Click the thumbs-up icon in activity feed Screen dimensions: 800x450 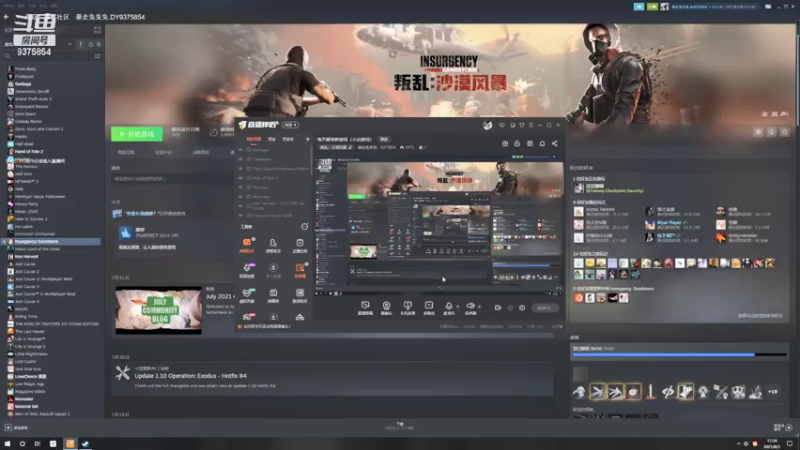(x=126, y=233)
